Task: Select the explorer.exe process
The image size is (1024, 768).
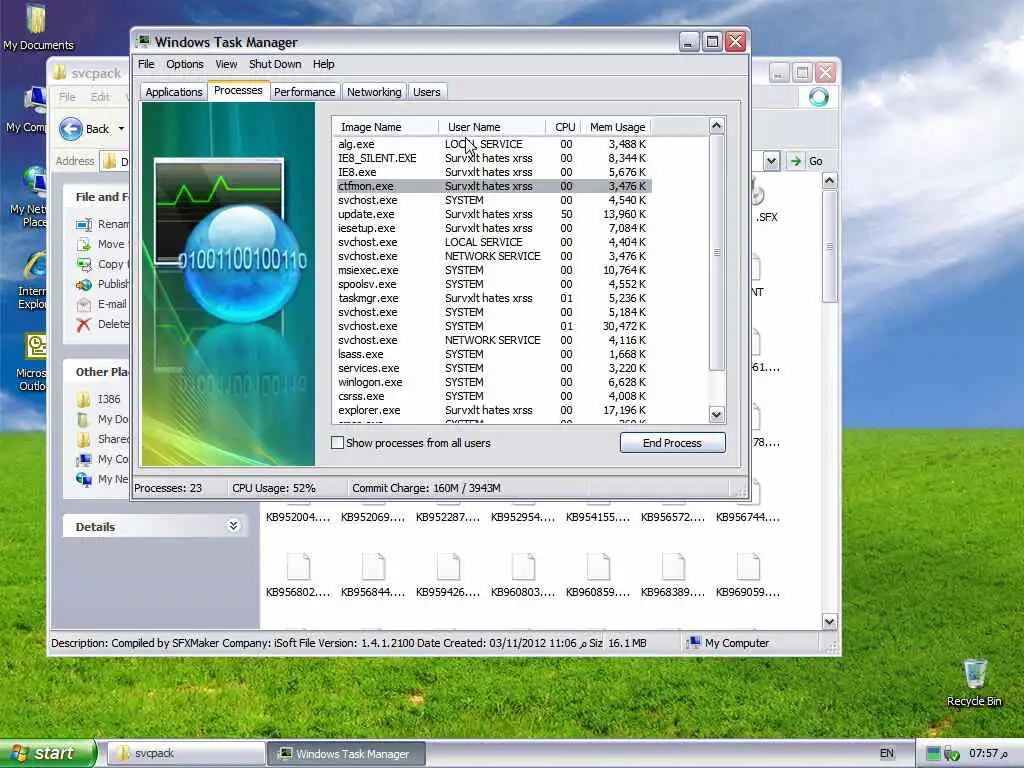Action: pyautogui.click(x=492, y=410)
